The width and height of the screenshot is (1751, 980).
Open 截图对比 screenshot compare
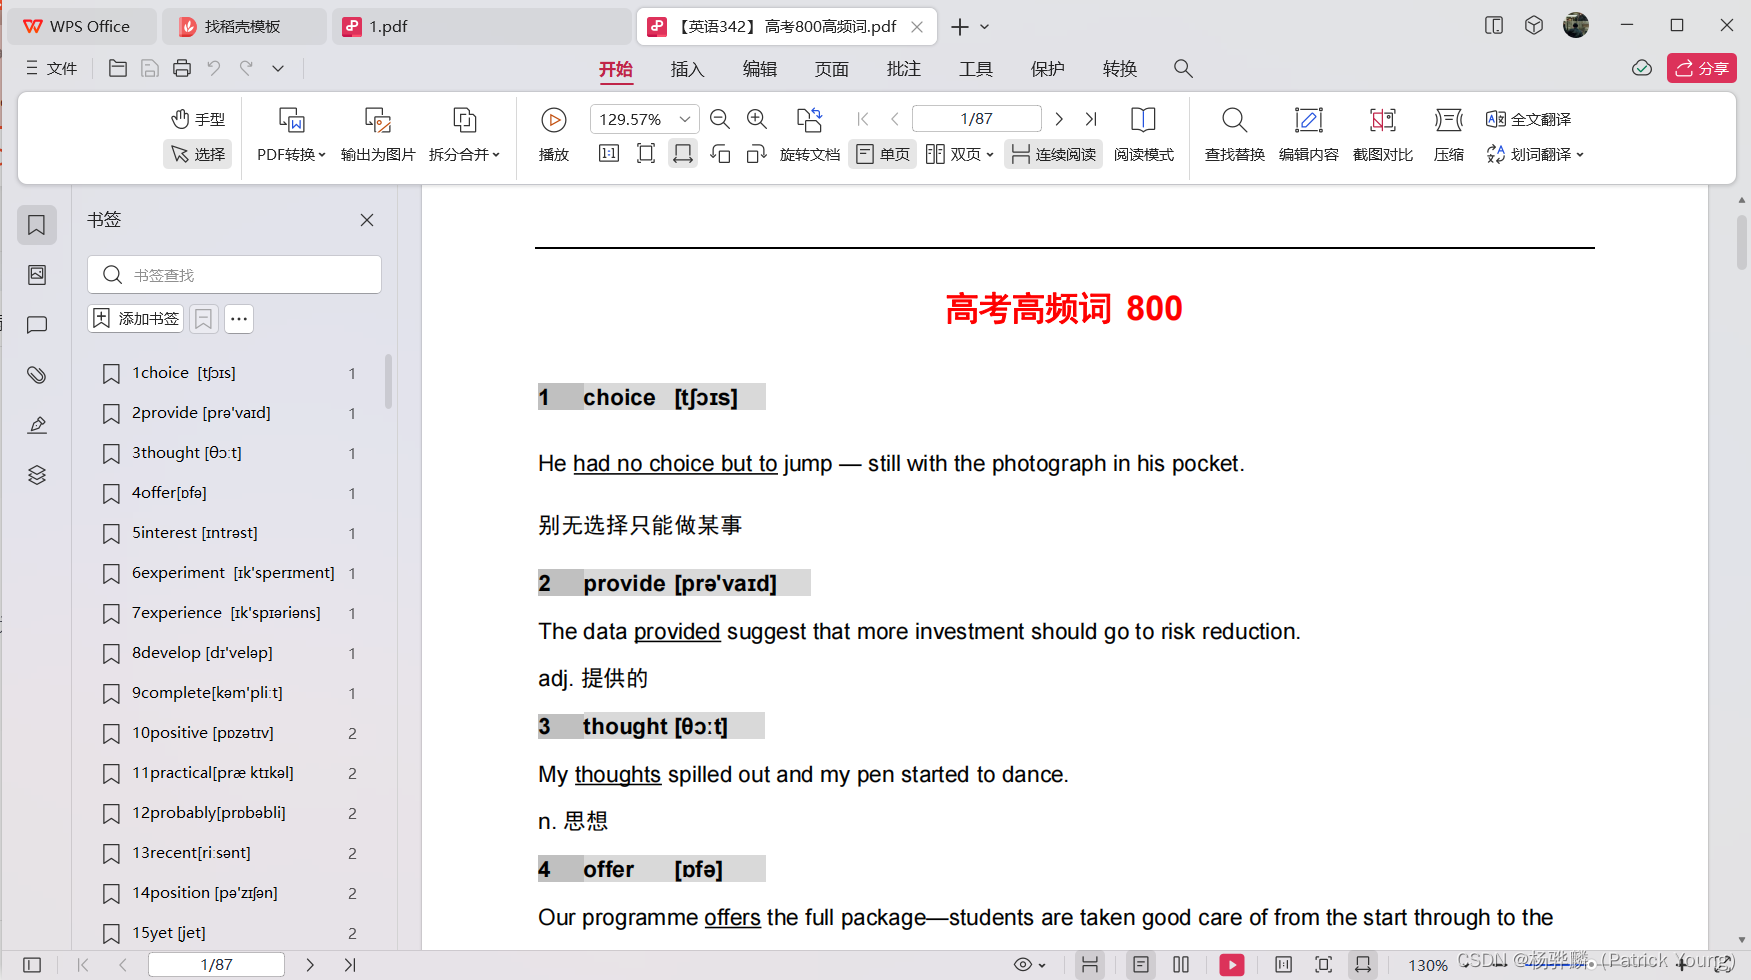click(x=1382, y=135)
